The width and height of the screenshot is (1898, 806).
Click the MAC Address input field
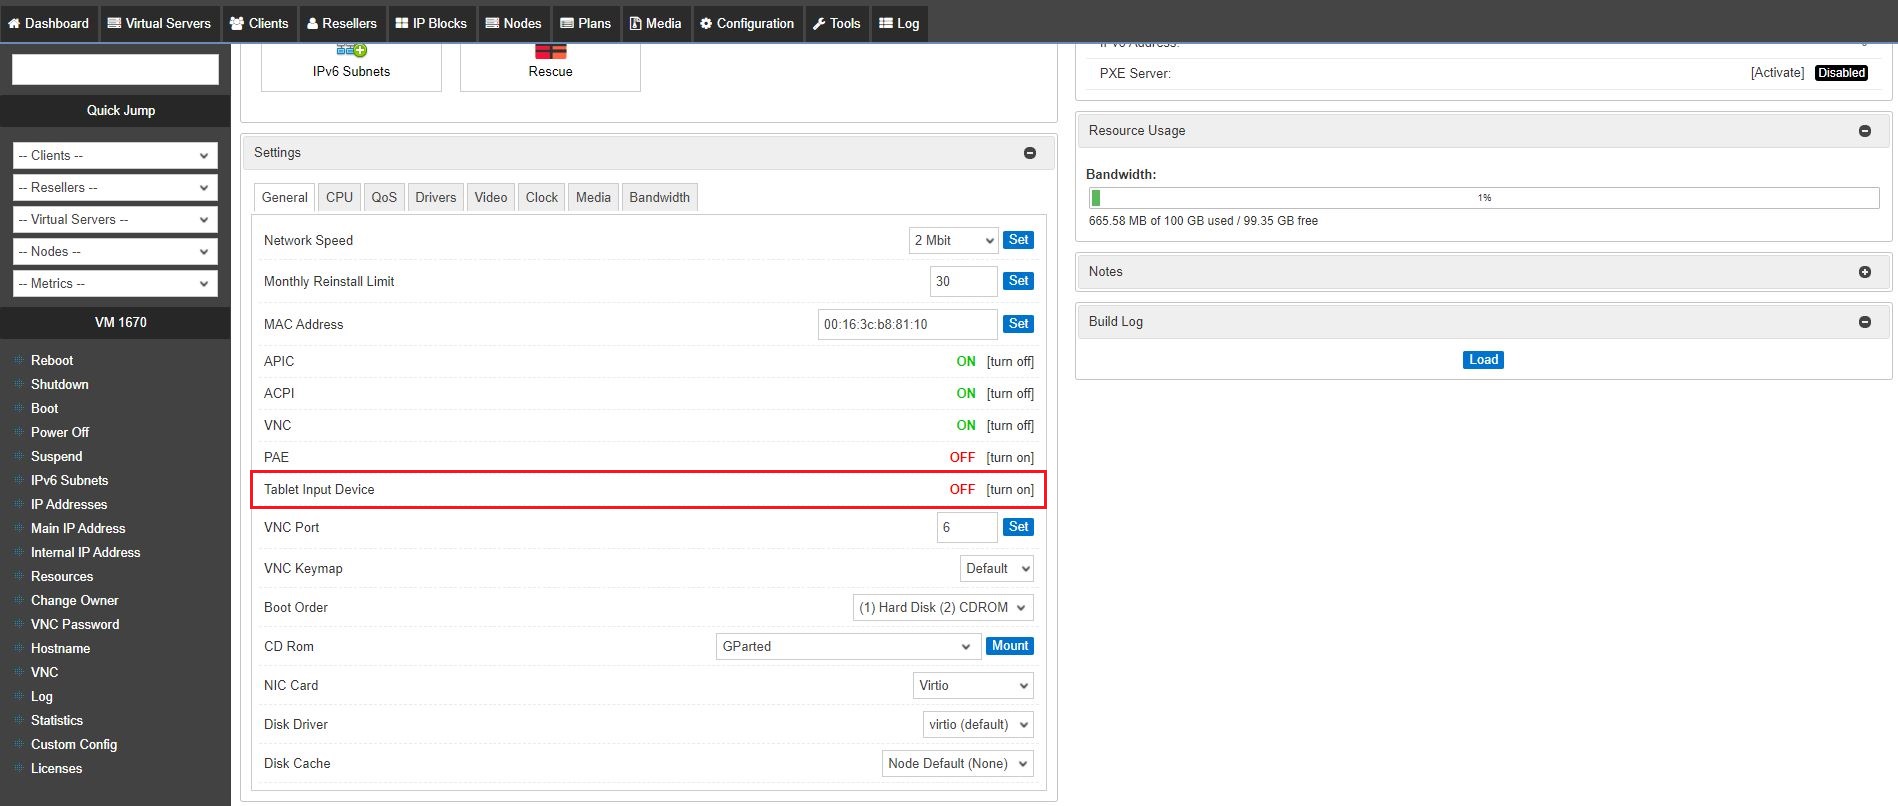tap(907, 325)
